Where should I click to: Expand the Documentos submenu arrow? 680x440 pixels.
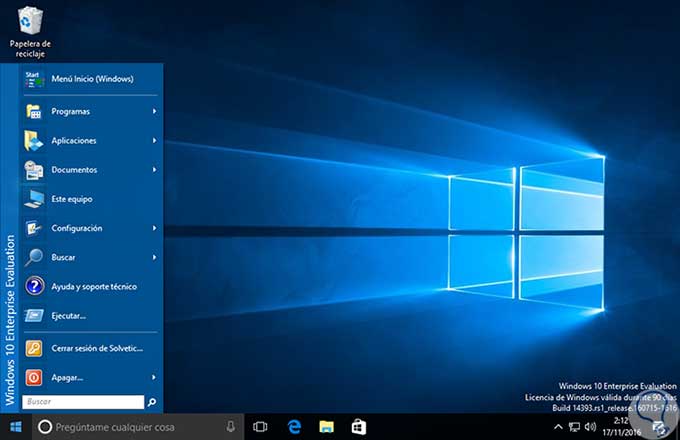point(154,169)
